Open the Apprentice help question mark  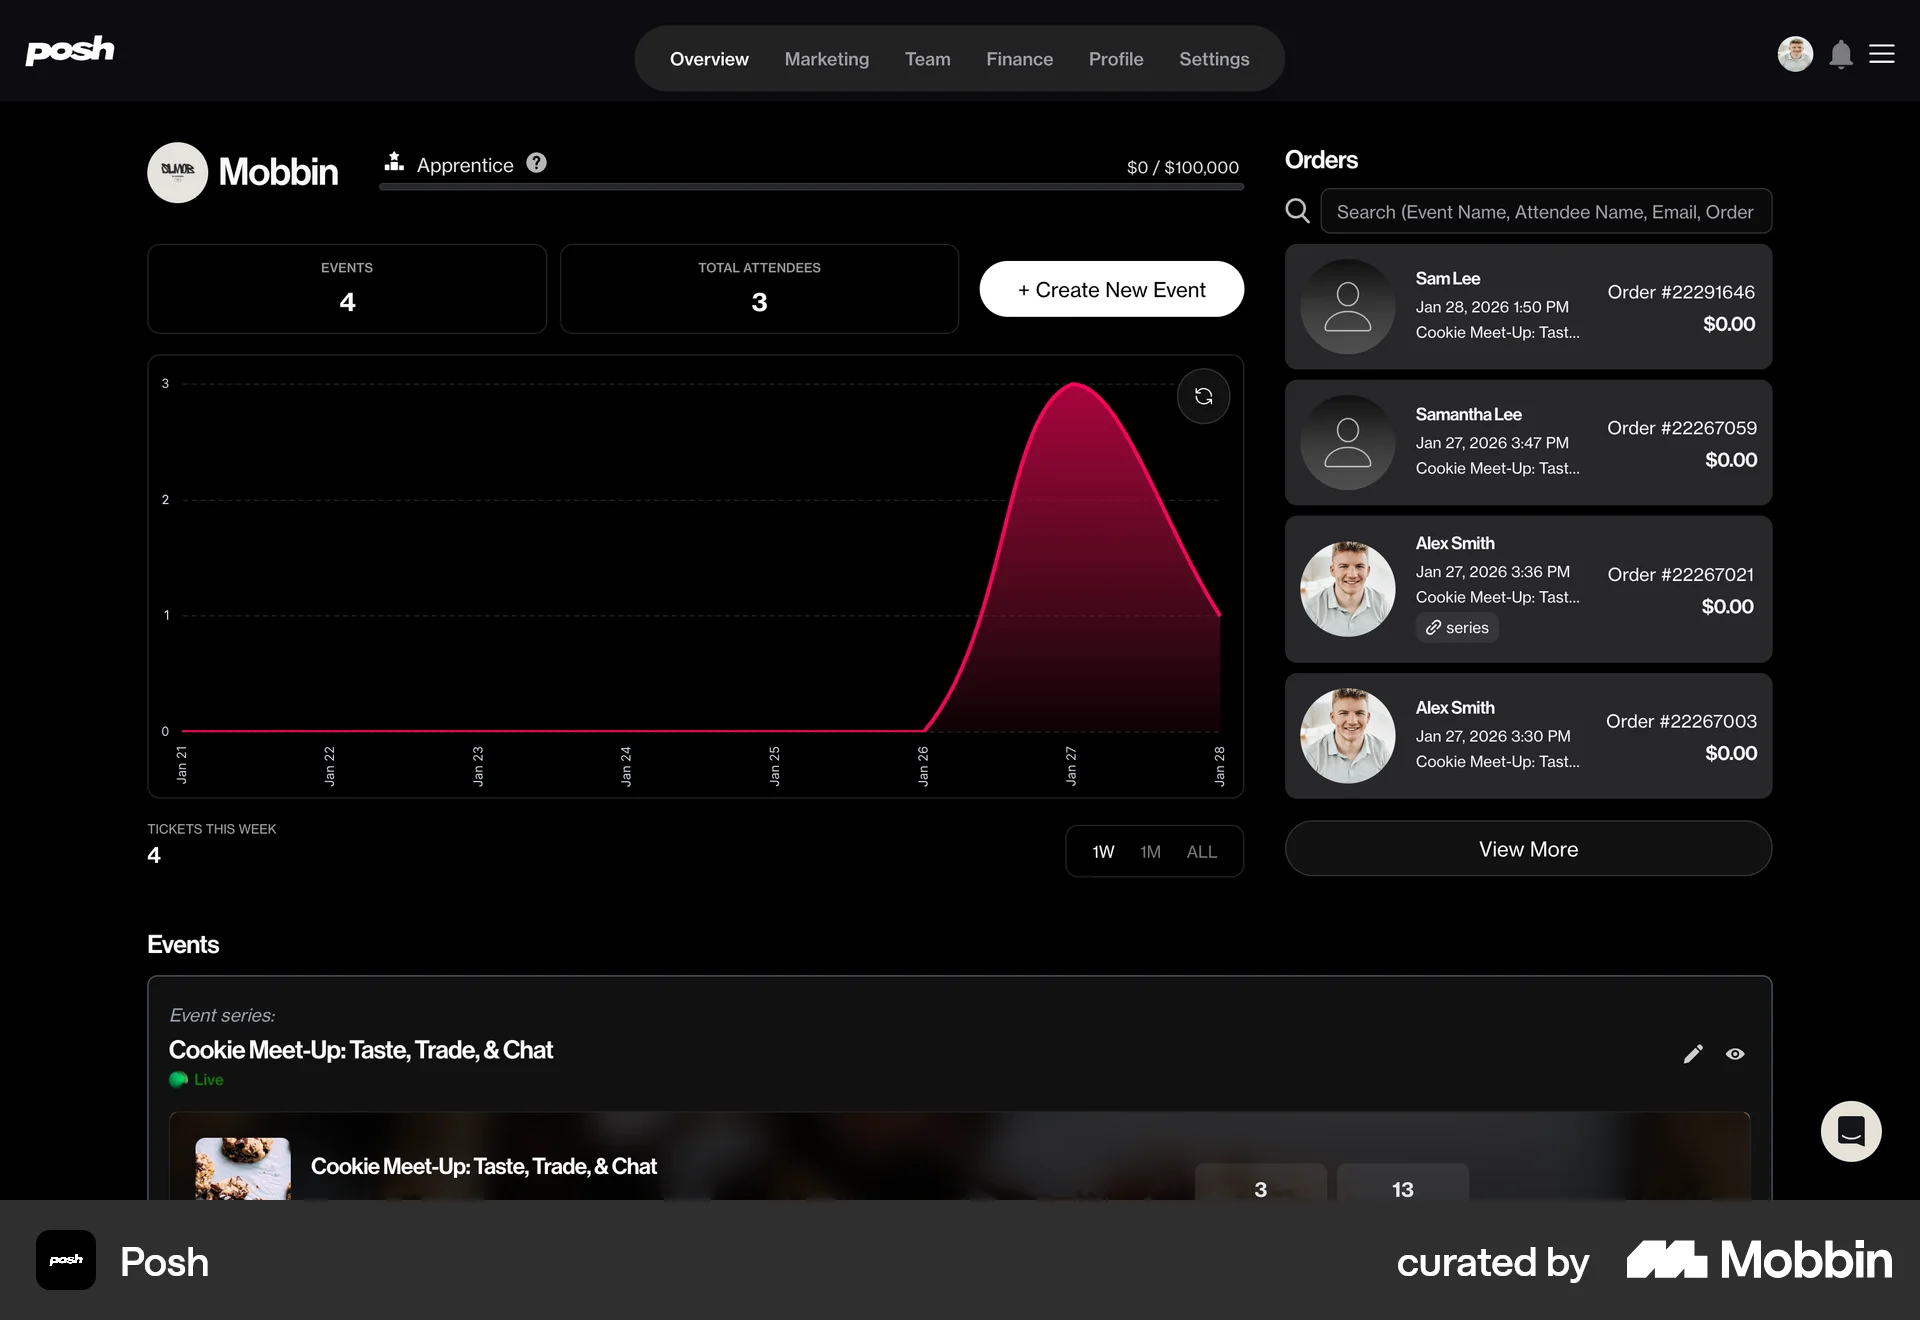536,163
